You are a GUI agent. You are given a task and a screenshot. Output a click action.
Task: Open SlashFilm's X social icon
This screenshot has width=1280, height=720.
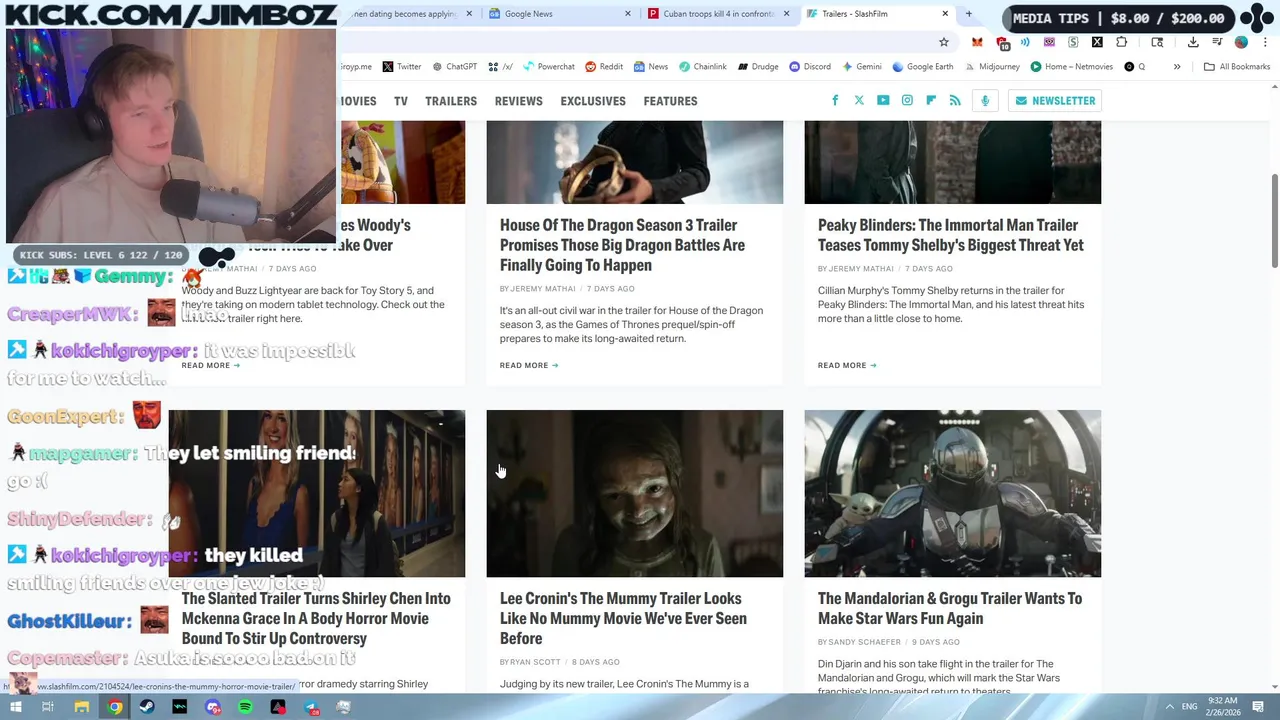[x=859, y=100]
